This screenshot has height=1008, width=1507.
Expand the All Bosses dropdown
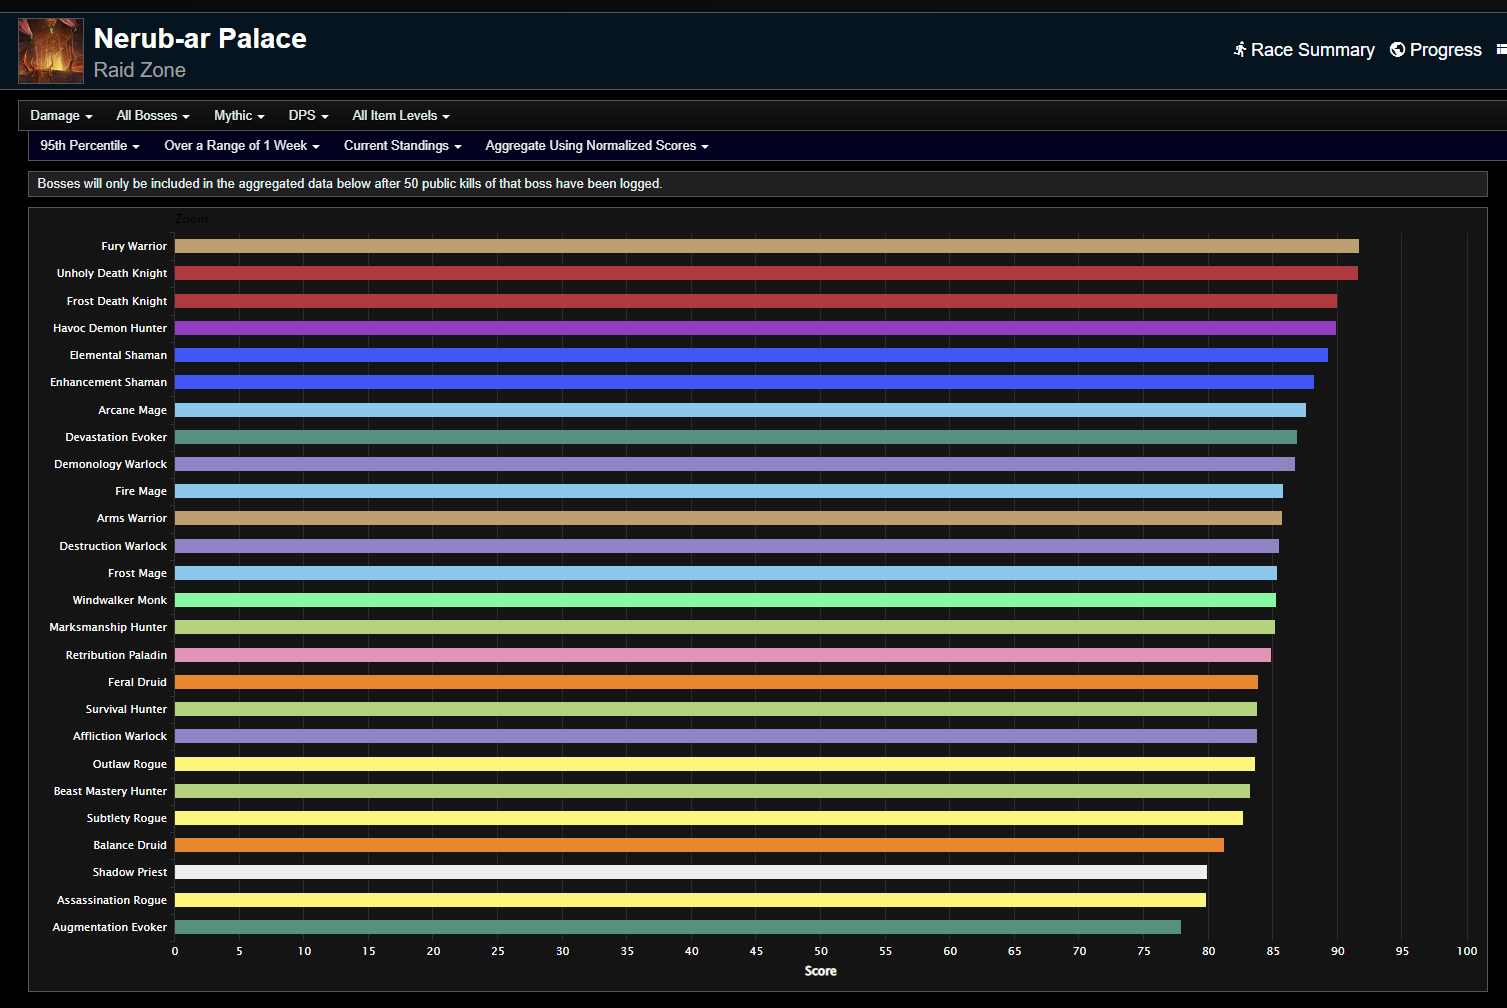(153, 116)
